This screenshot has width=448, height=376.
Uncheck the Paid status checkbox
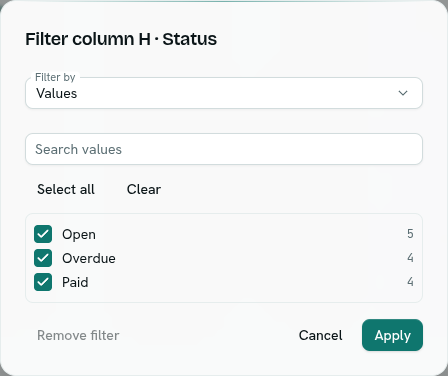(43, 282)
